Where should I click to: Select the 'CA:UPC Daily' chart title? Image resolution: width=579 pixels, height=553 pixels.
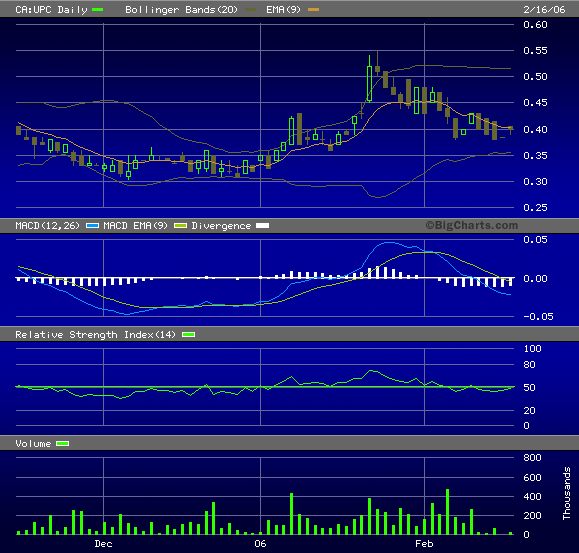51,10
